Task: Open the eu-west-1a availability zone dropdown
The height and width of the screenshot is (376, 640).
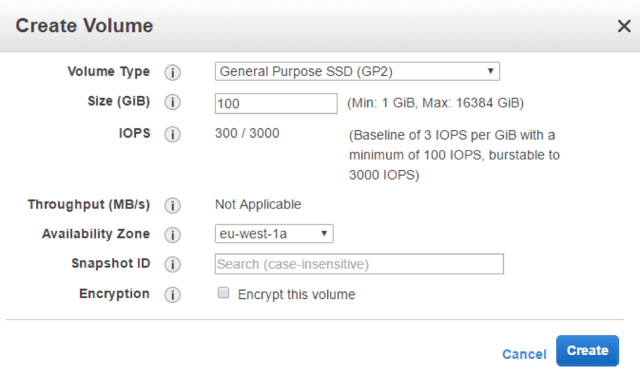Action: point(274,234)
